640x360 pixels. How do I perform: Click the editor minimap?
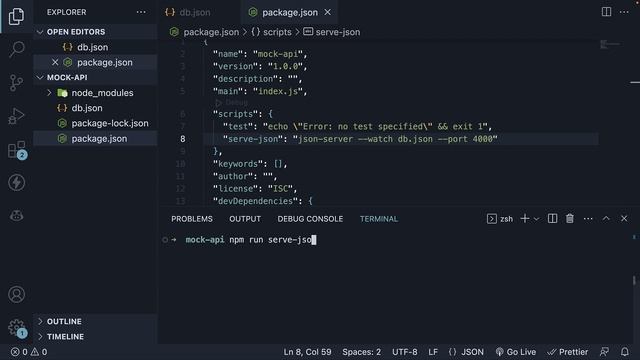pyautogui.click(x=610, y=44)
